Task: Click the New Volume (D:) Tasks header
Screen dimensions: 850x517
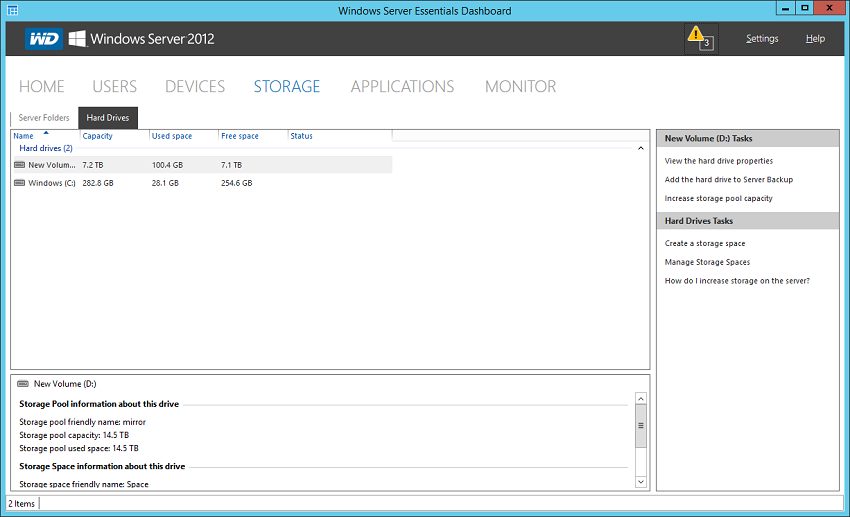Action: (748, 139)
